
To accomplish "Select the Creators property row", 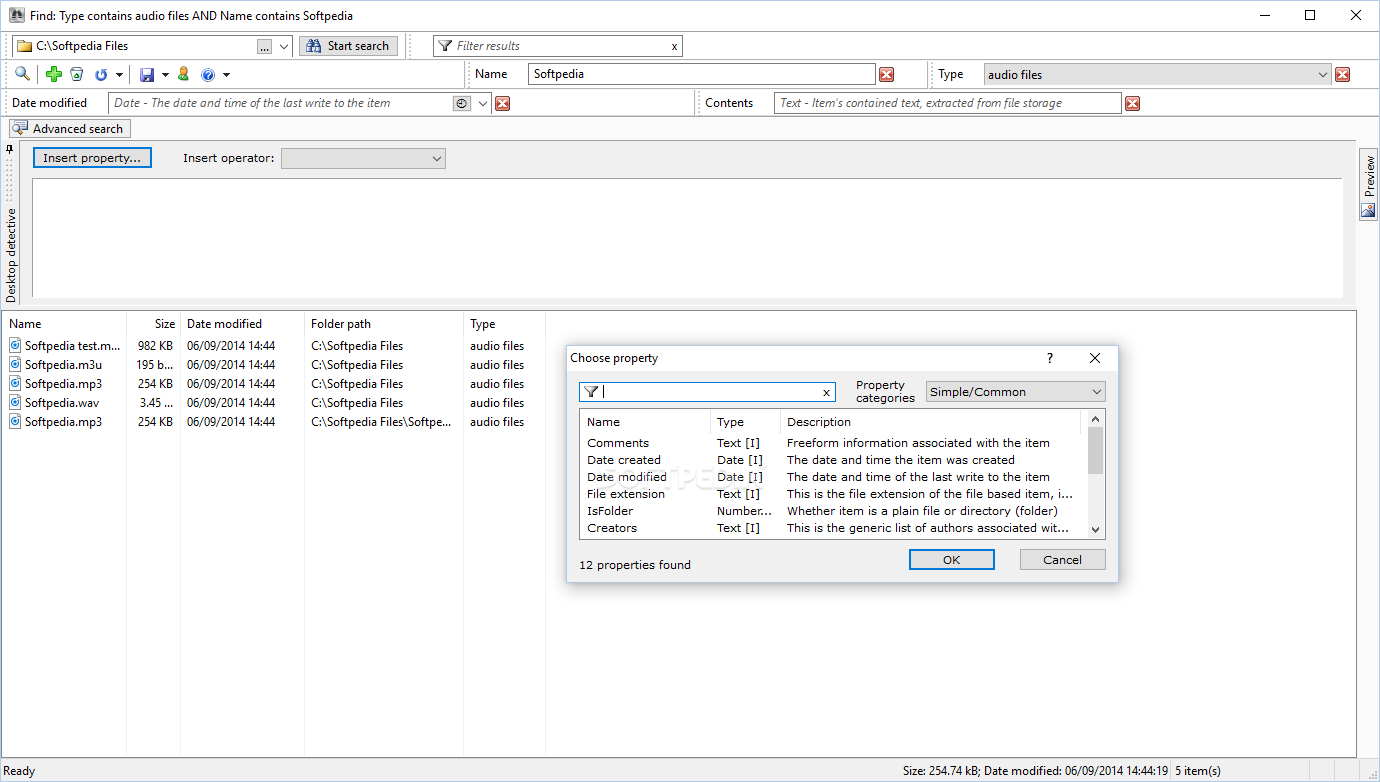I will pyautogui.click(x=832, y=528).
